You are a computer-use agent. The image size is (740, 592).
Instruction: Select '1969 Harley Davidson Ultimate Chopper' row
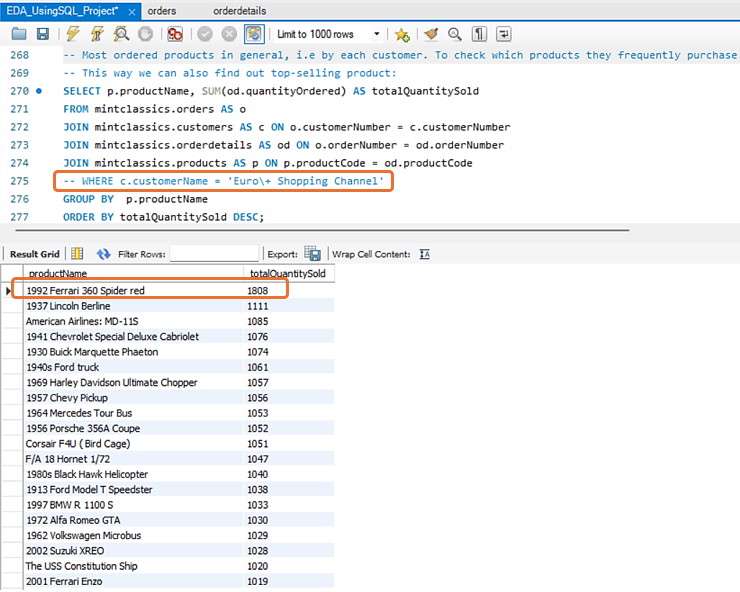tap(179, 382)
